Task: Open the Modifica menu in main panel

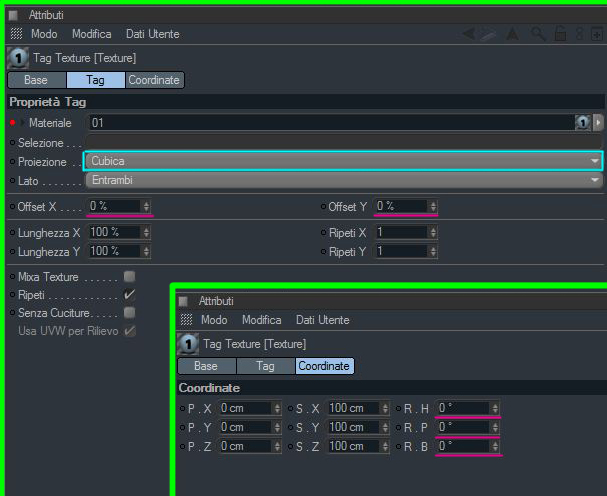Action: point(92,34)
